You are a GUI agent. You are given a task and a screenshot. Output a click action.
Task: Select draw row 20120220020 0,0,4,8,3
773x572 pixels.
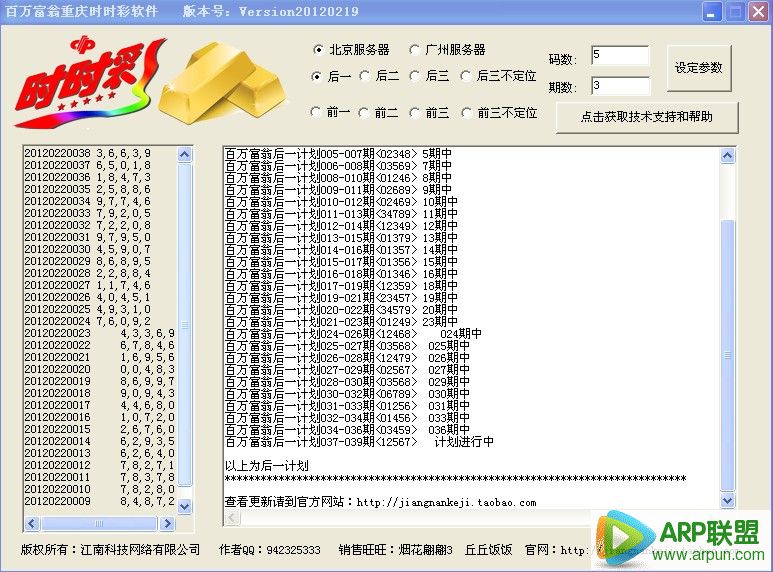click(x=100, y=369)
